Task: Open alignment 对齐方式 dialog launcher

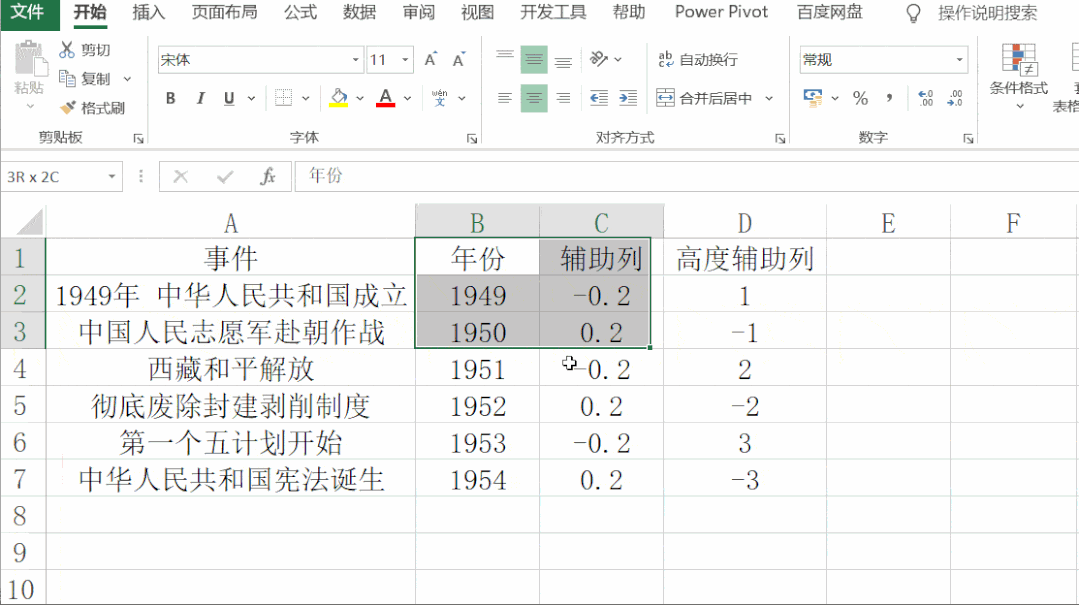Action: click(780, 139)
